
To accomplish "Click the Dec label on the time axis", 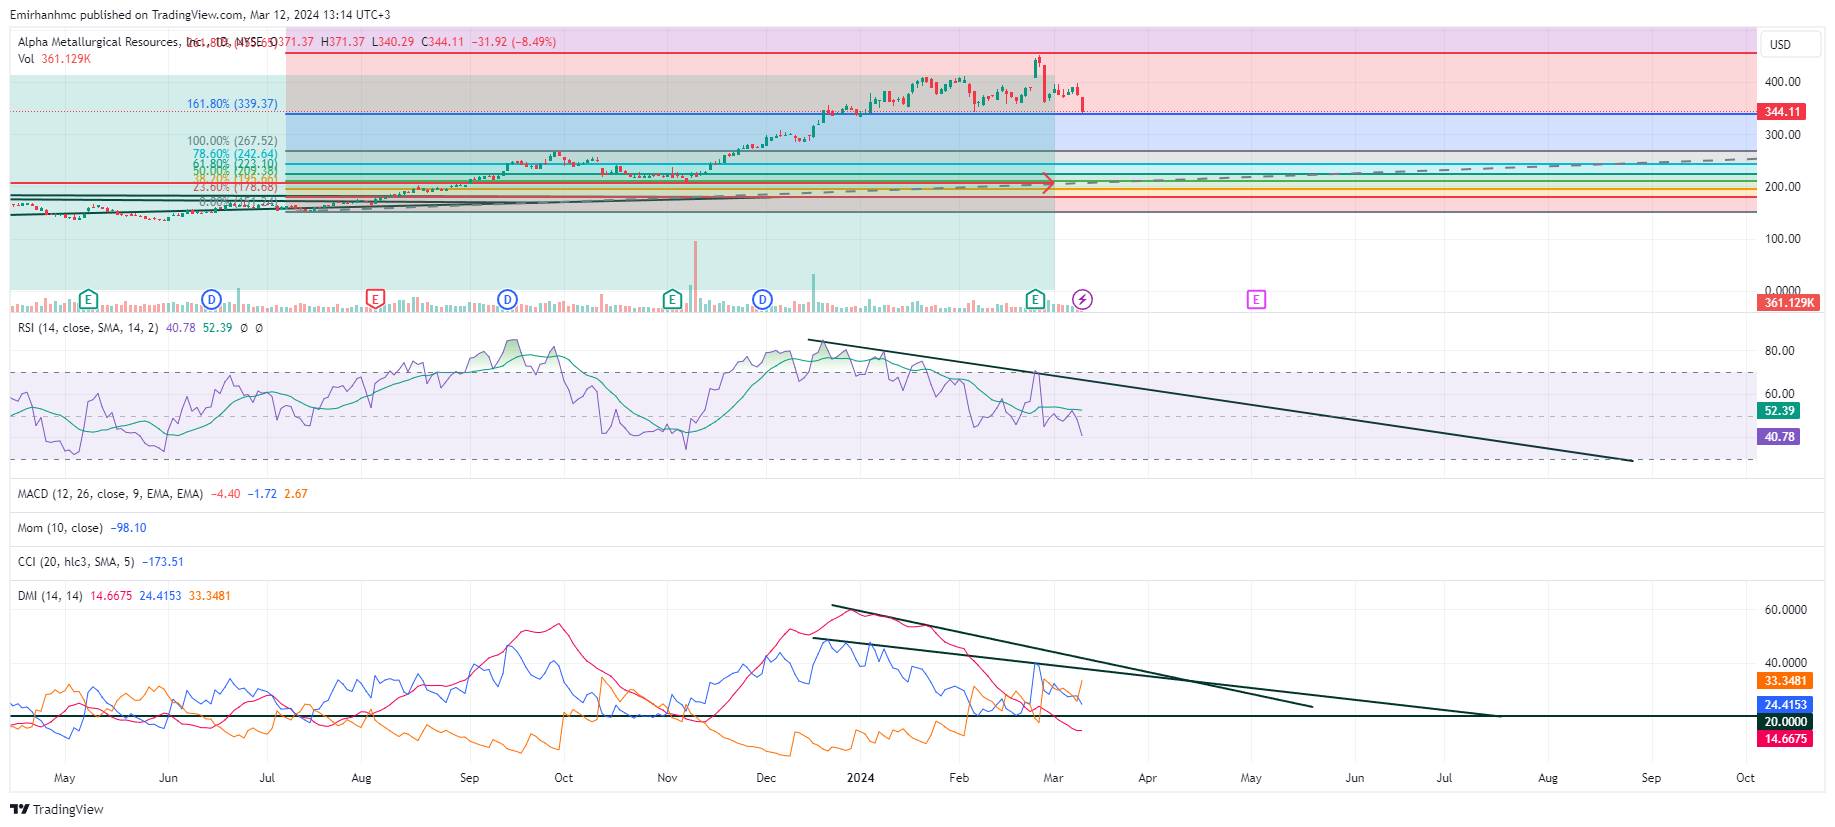I will coord(766,778).
